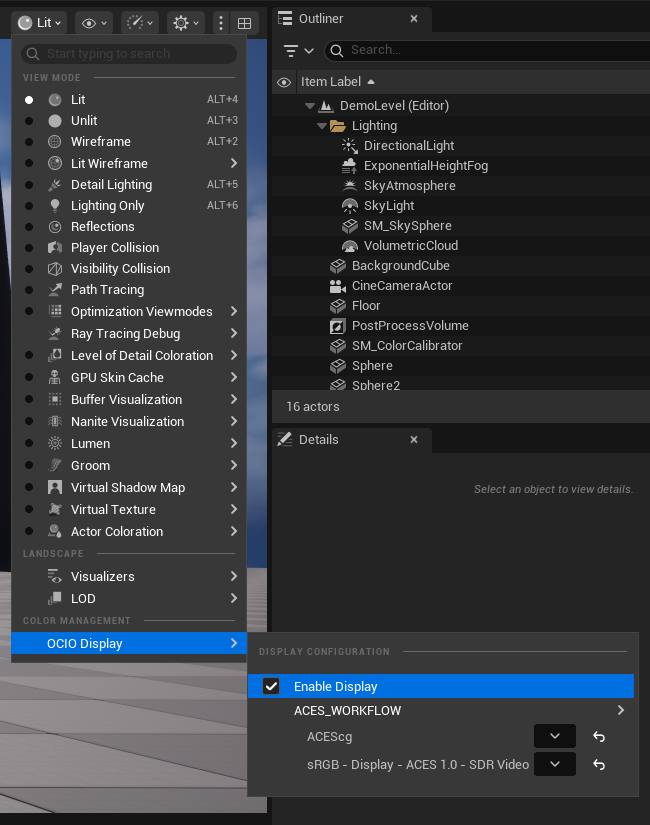Select VolumetricCloud actor icon
The image size is (650, 825).
tap(349, 246)
